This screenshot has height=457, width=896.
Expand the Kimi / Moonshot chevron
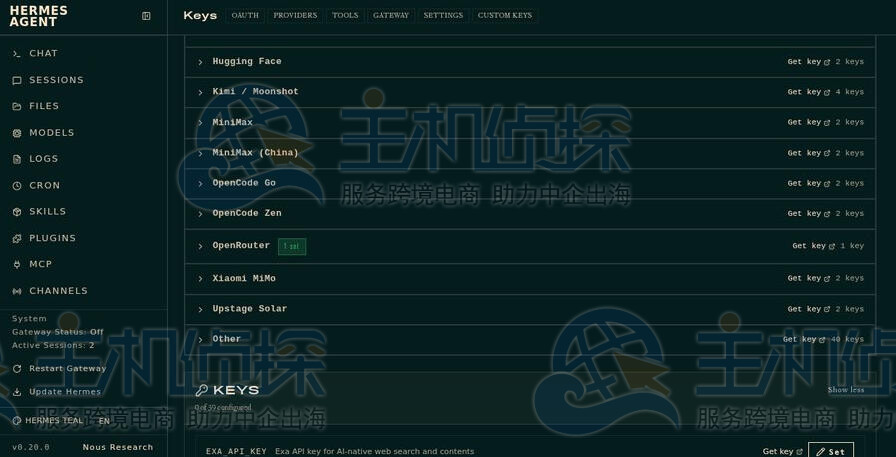(200, 93)
